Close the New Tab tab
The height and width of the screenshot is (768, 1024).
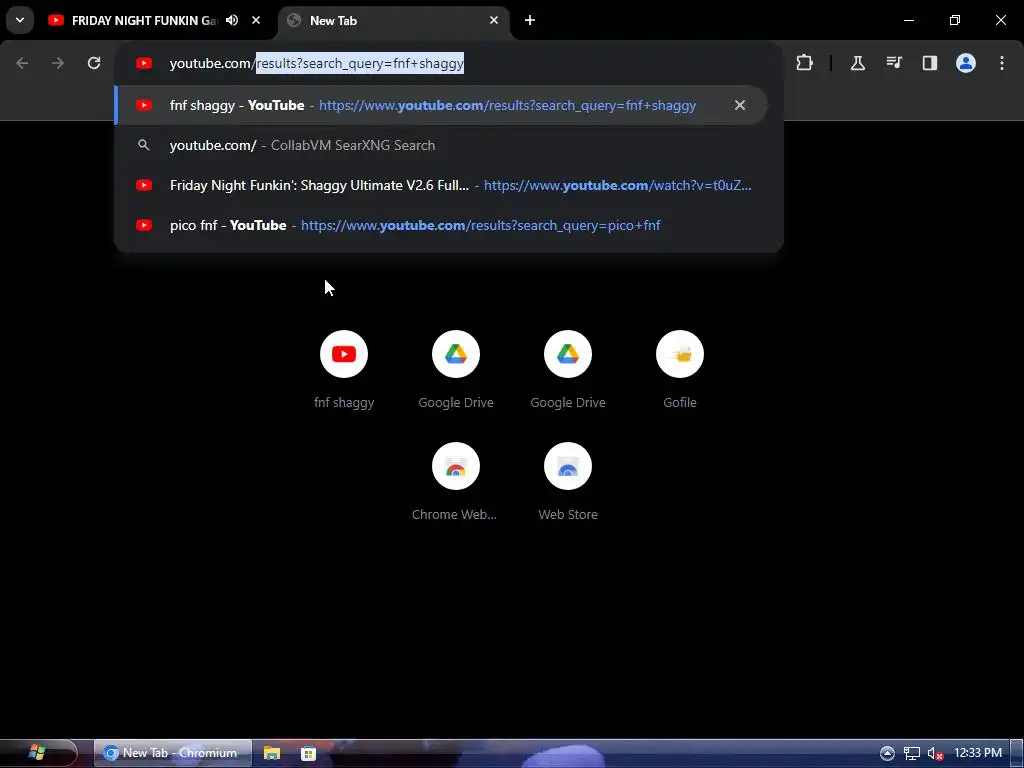(494, 20)
